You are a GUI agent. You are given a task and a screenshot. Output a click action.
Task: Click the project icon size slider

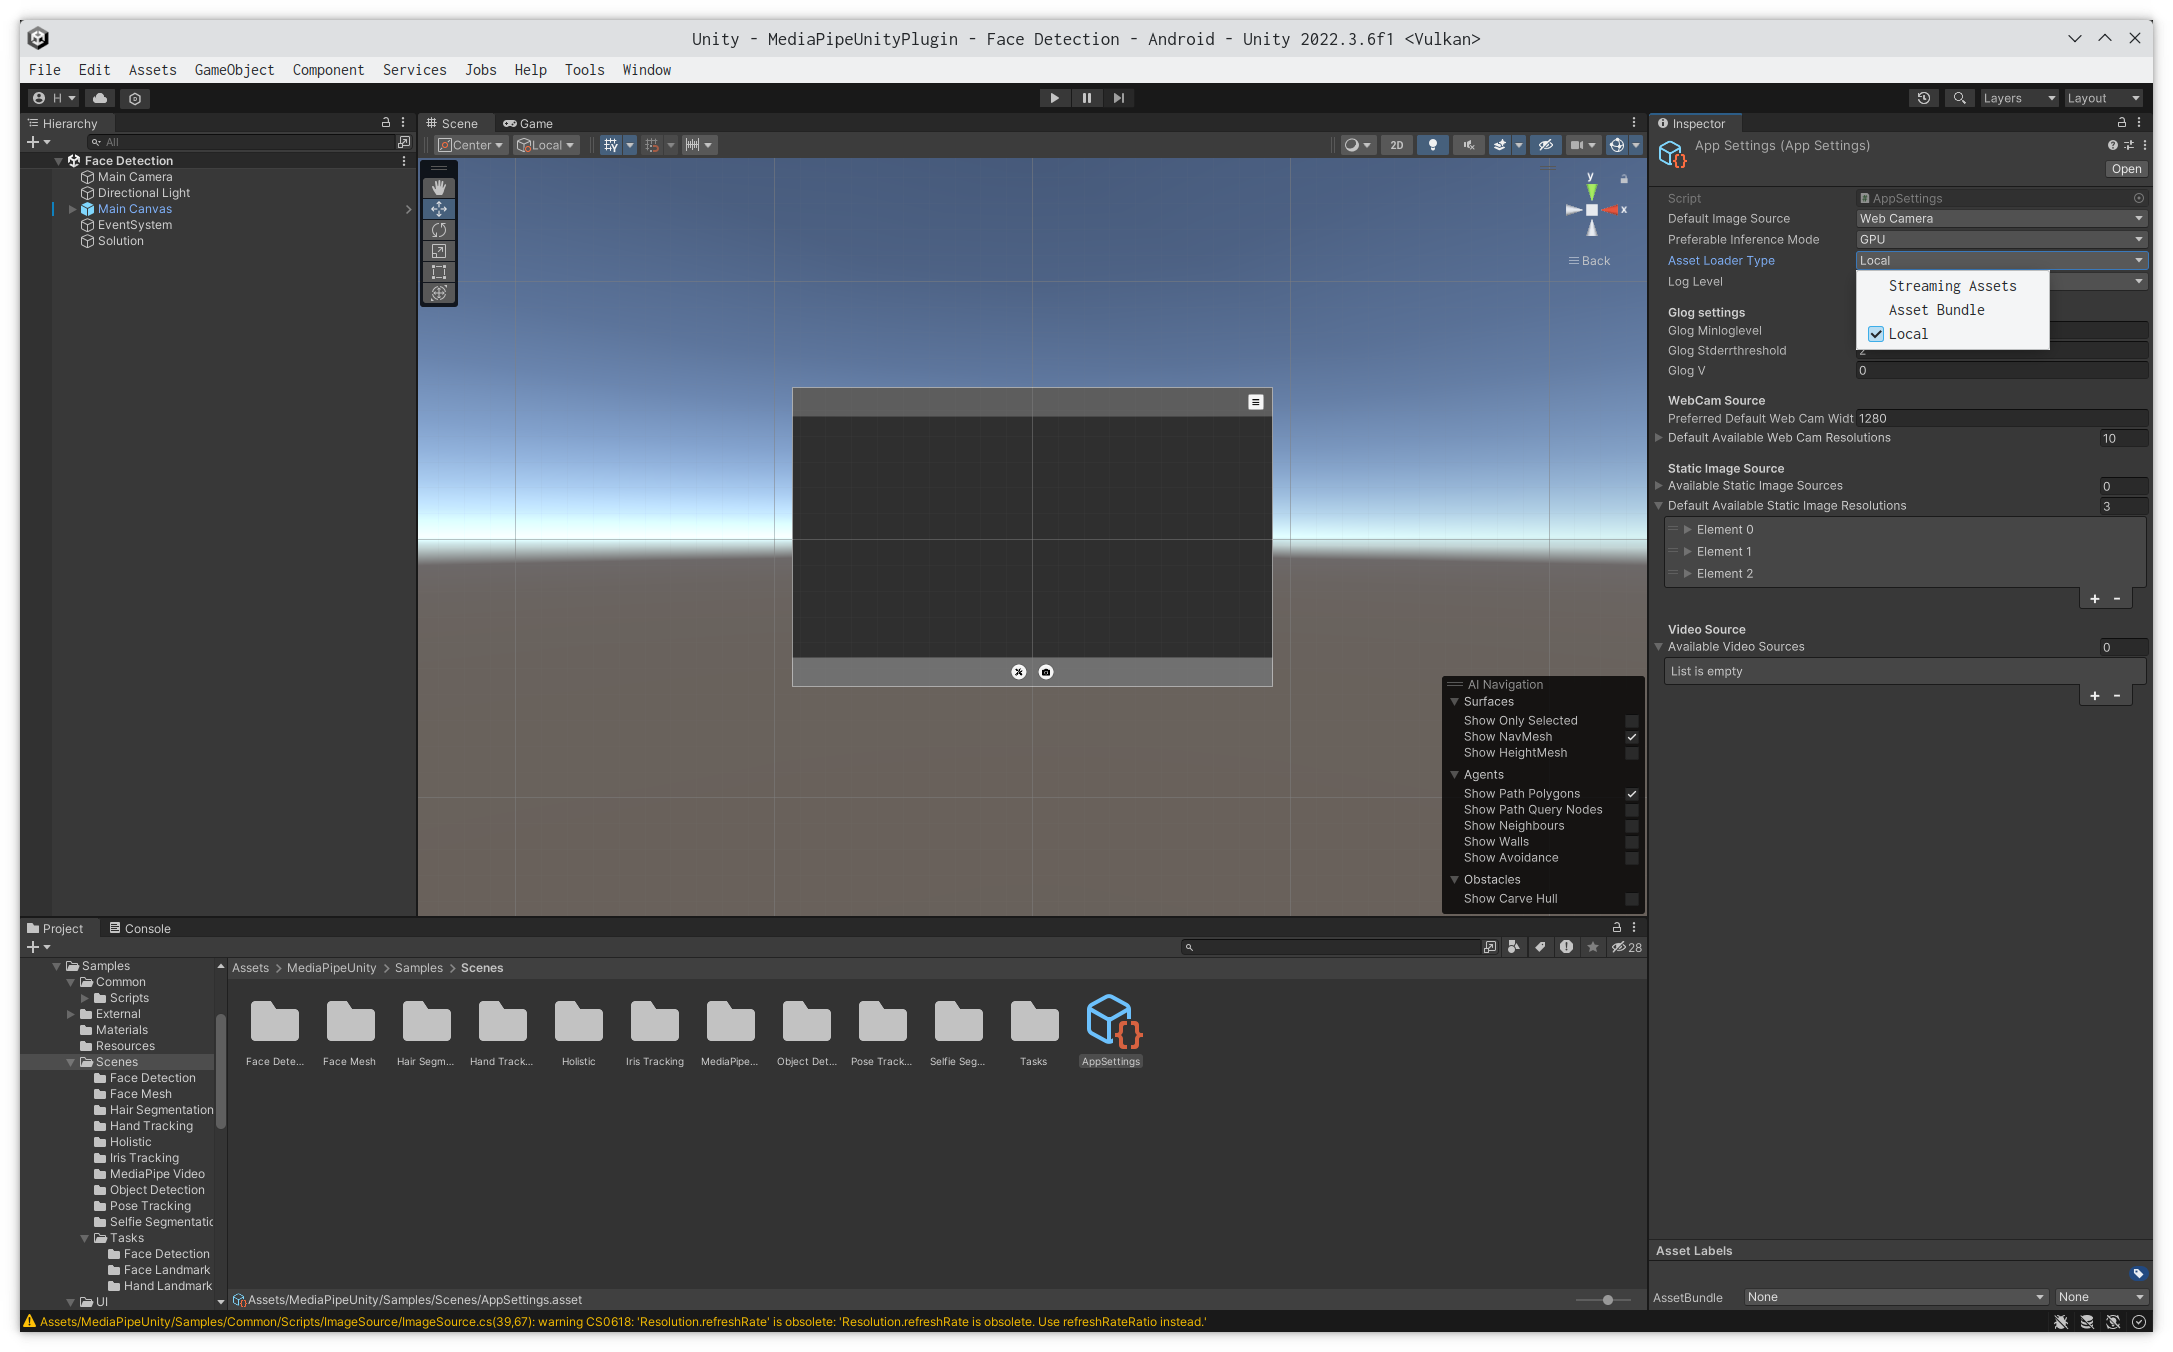tap(1606, 1300)
